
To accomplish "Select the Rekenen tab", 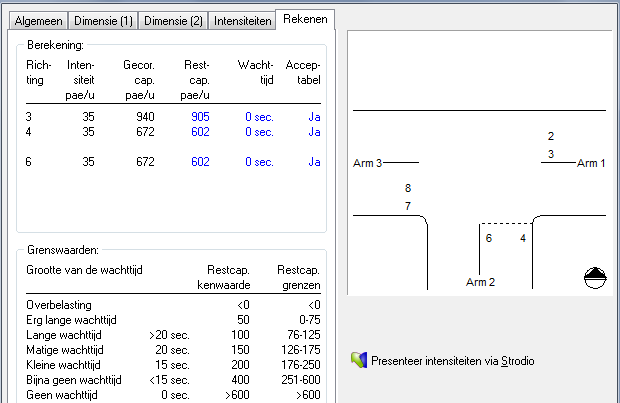I will tap(305, 19).
